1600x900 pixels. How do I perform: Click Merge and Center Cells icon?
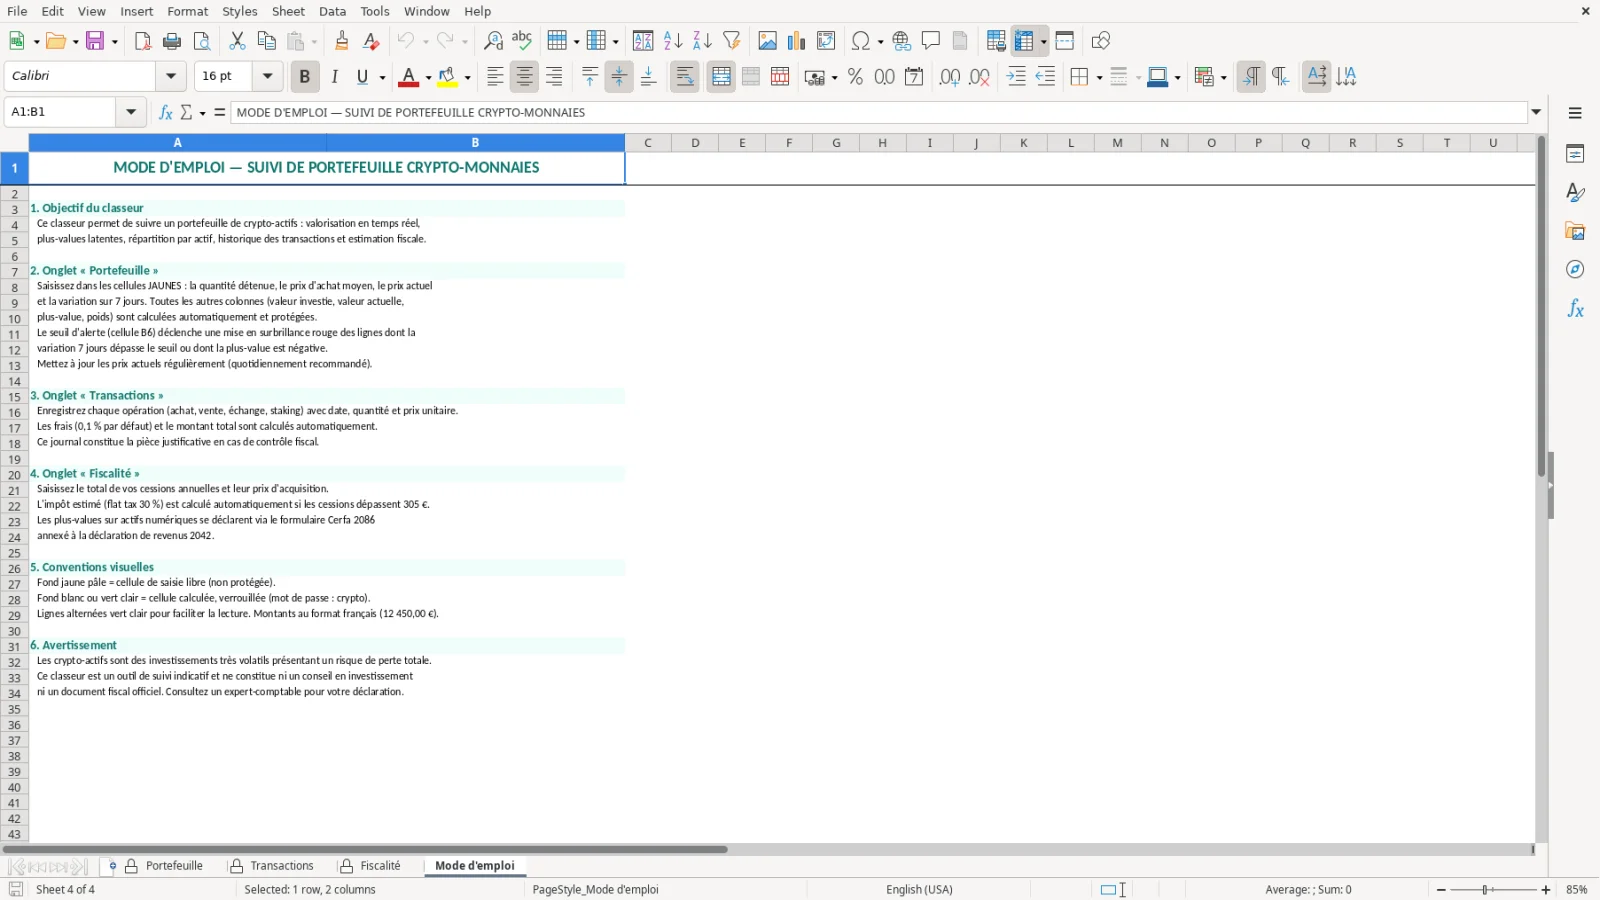pos(721,77)
